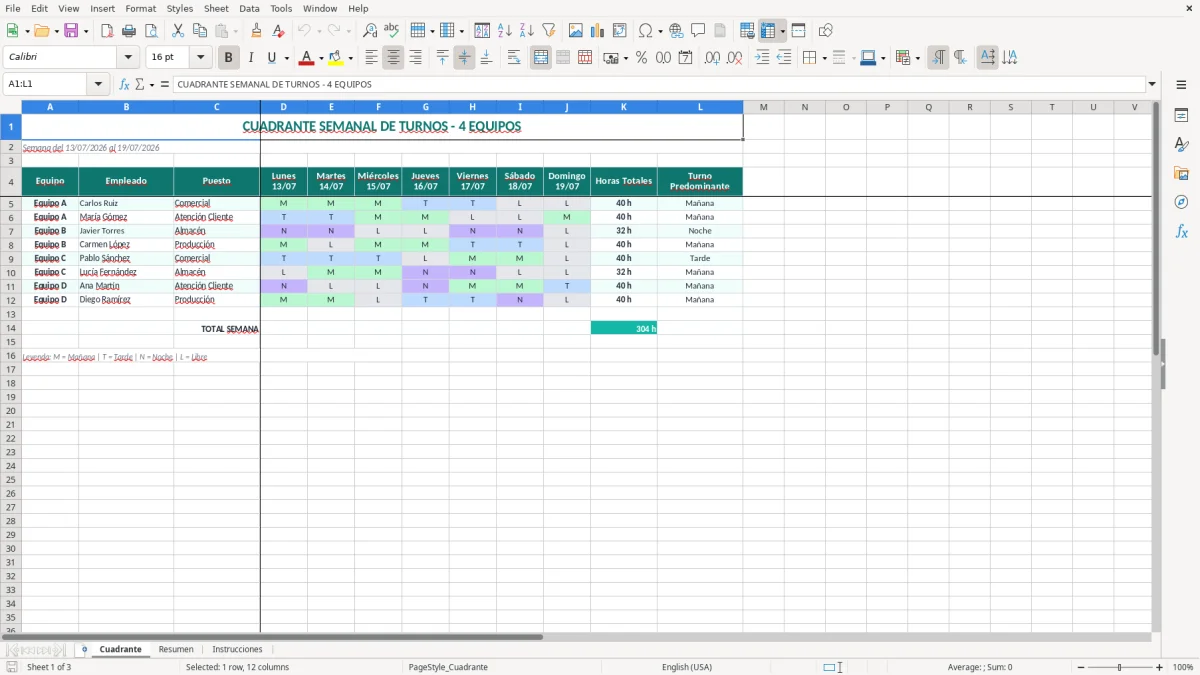Screen dimensions: 1200x675
Task: Open the Borders dropdown arrow
Action: [824, 58]
